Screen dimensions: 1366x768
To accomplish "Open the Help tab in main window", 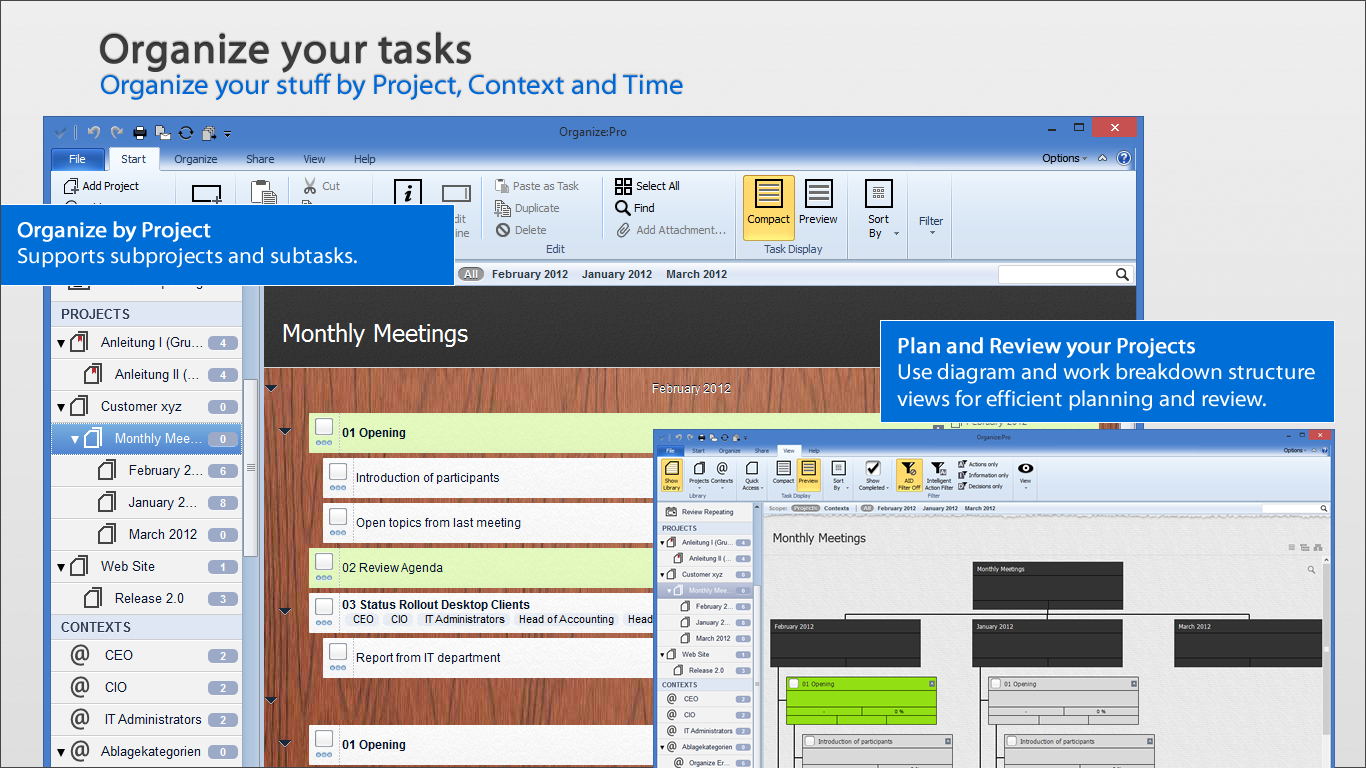I will (365, 159).
